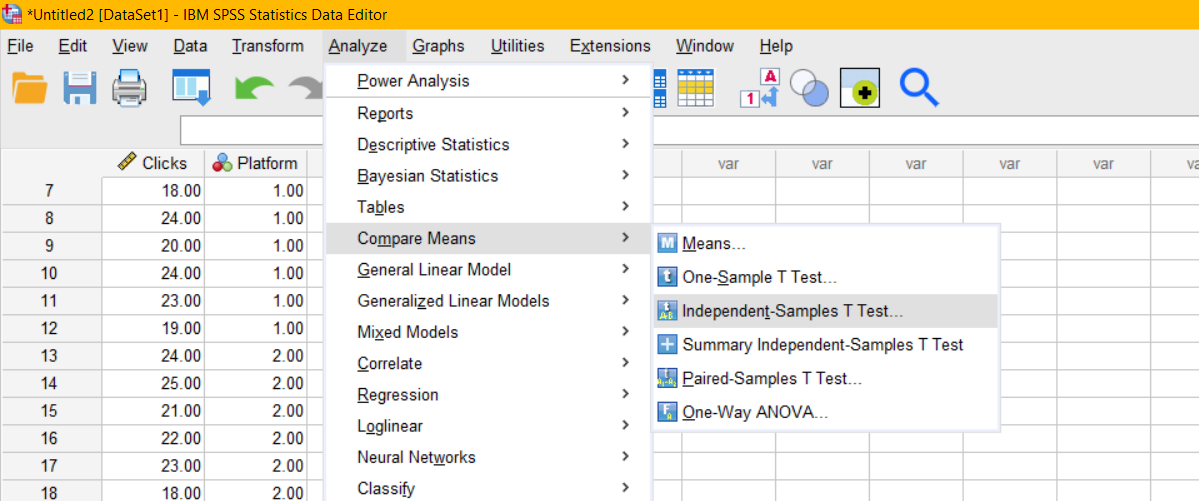1202x501 pixels.
Task: Expand the Descriptive Statistics submenu
Action: 489,144
